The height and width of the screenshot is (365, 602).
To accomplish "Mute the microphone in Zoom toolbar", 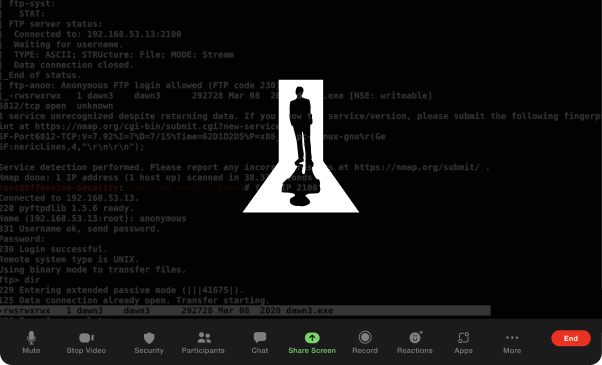I will click(x=31, y=342).
